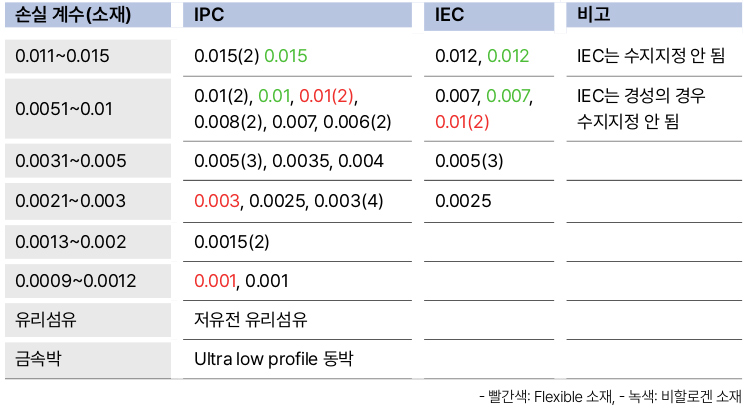The image size is (747, 411).
Task: Click the 금속박 row label
Action: pyautogui.click(x=88, y=359)
